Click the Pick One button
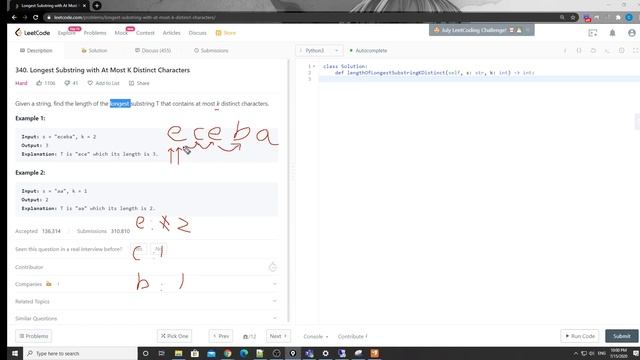This screenshot has height=360, width=640. (x=174, y=336)
